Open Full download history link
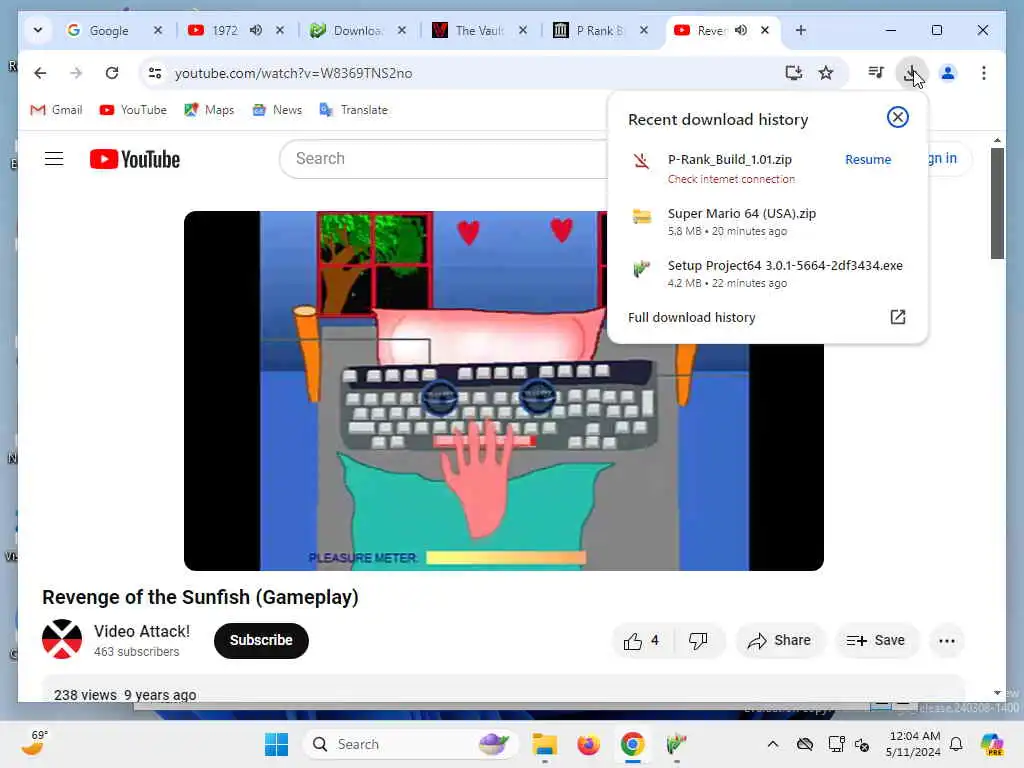The width and height of the screenshot is (1024, 768). click(692, 317)
